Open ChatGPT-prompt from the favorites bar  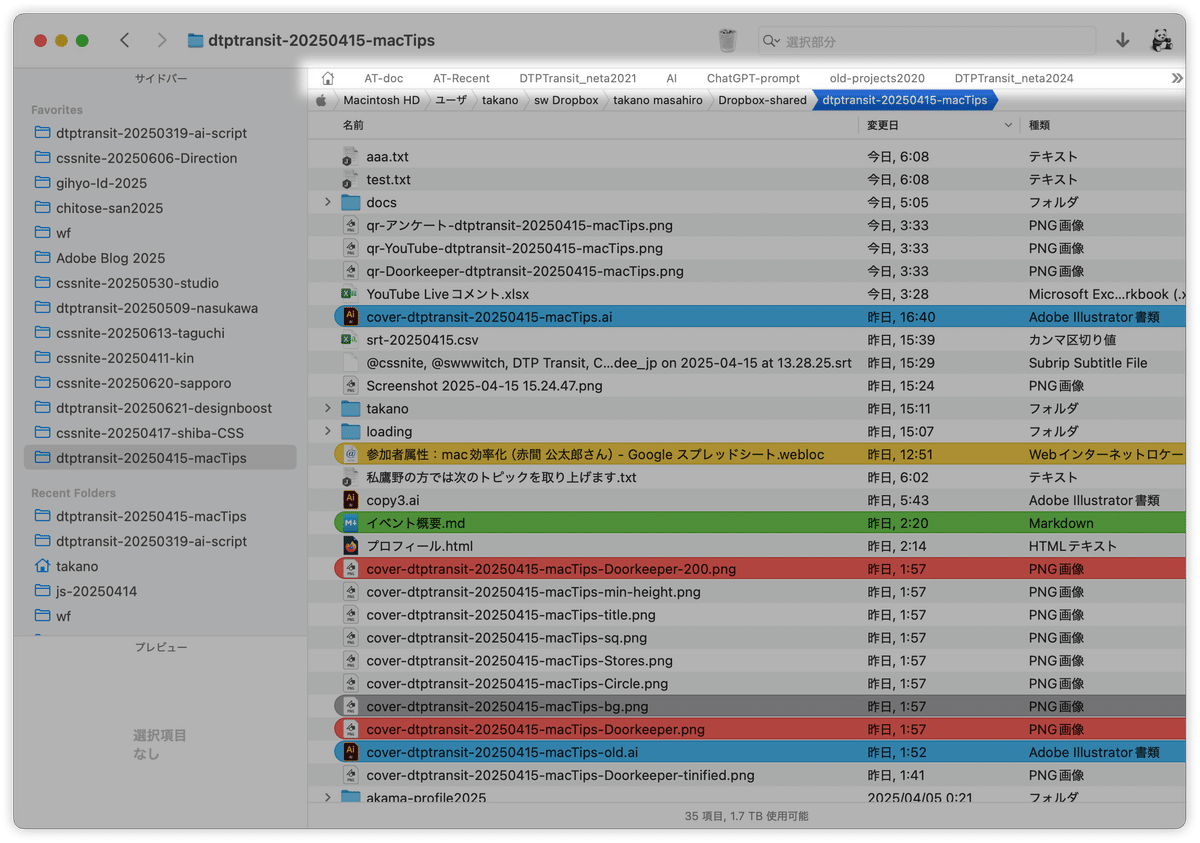756,77
